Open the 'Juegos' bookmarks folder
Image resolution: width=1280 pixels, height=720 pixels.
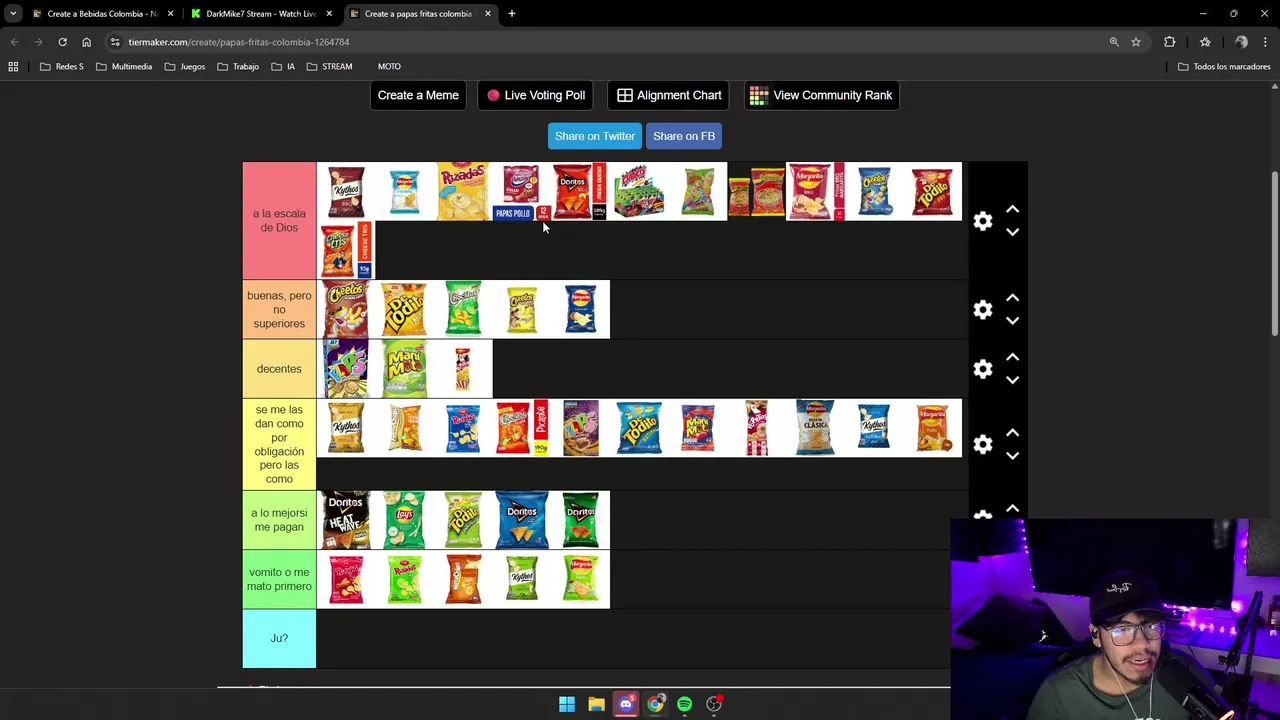[185, 67]
